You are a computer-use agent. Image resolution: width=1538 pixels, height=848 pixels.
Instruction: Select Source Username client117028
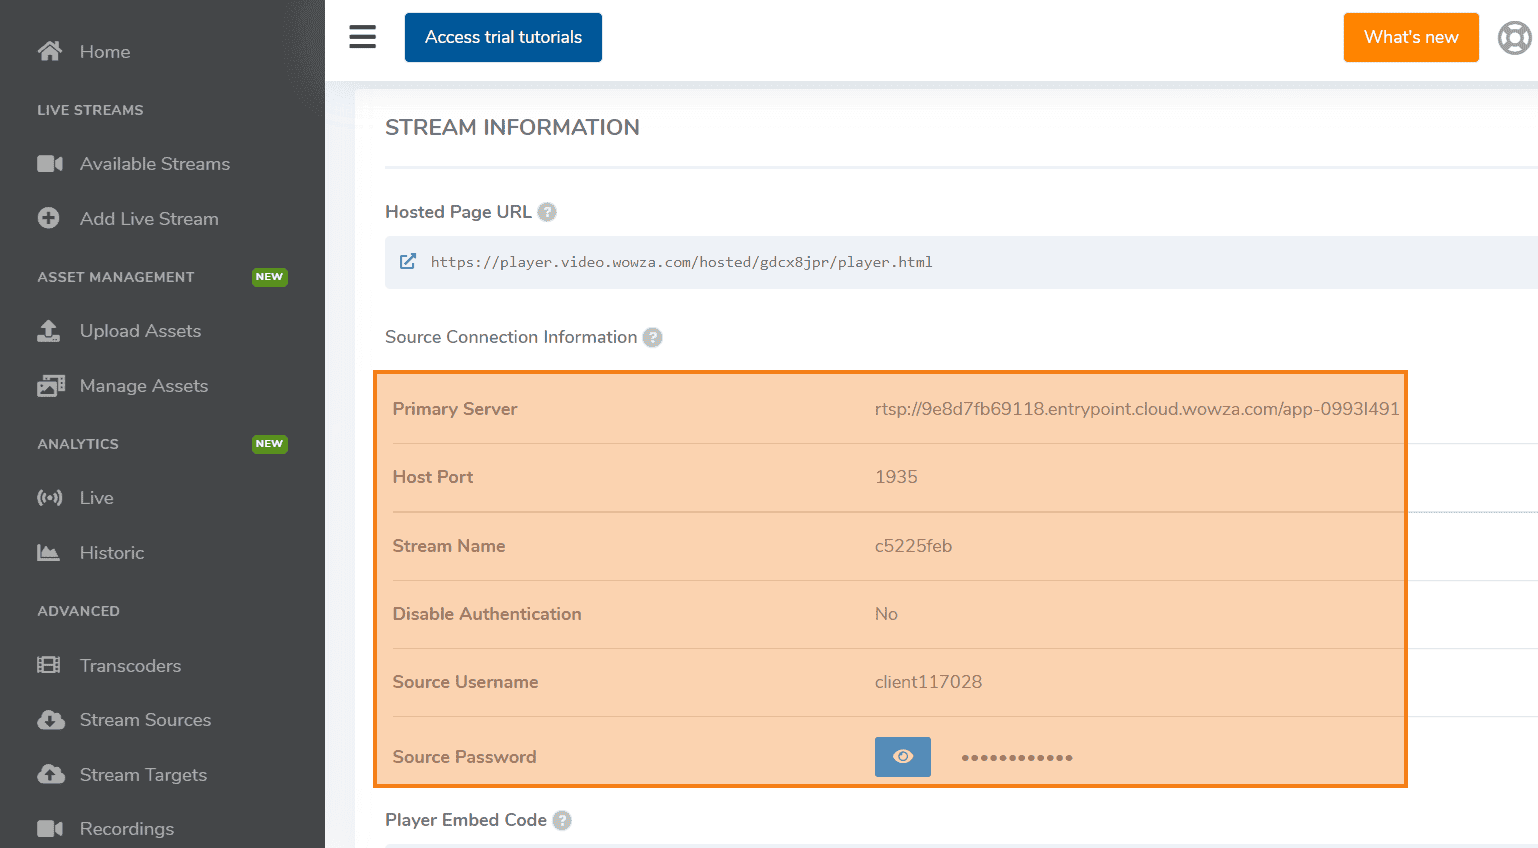(928, 682)
